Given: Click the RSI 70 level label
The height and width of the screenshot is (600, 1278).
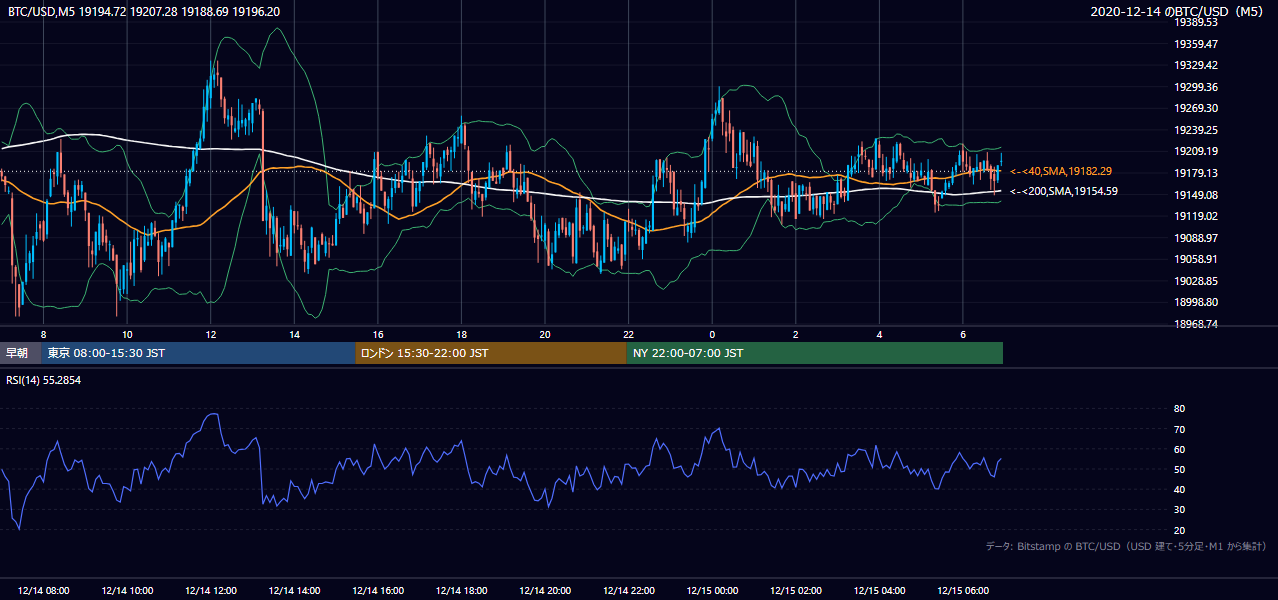Looking at the screenshot, I should point(1179,429).
